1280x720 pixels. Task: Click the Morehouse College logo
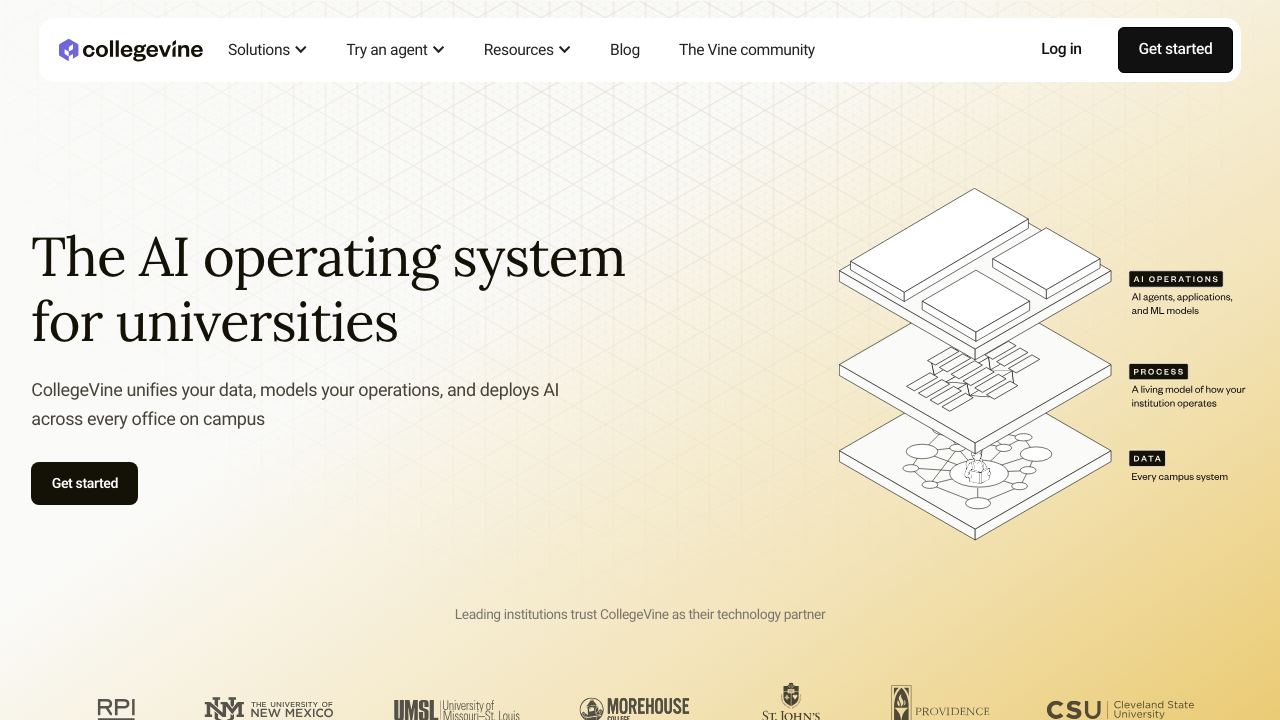click(x=635, y=708)
